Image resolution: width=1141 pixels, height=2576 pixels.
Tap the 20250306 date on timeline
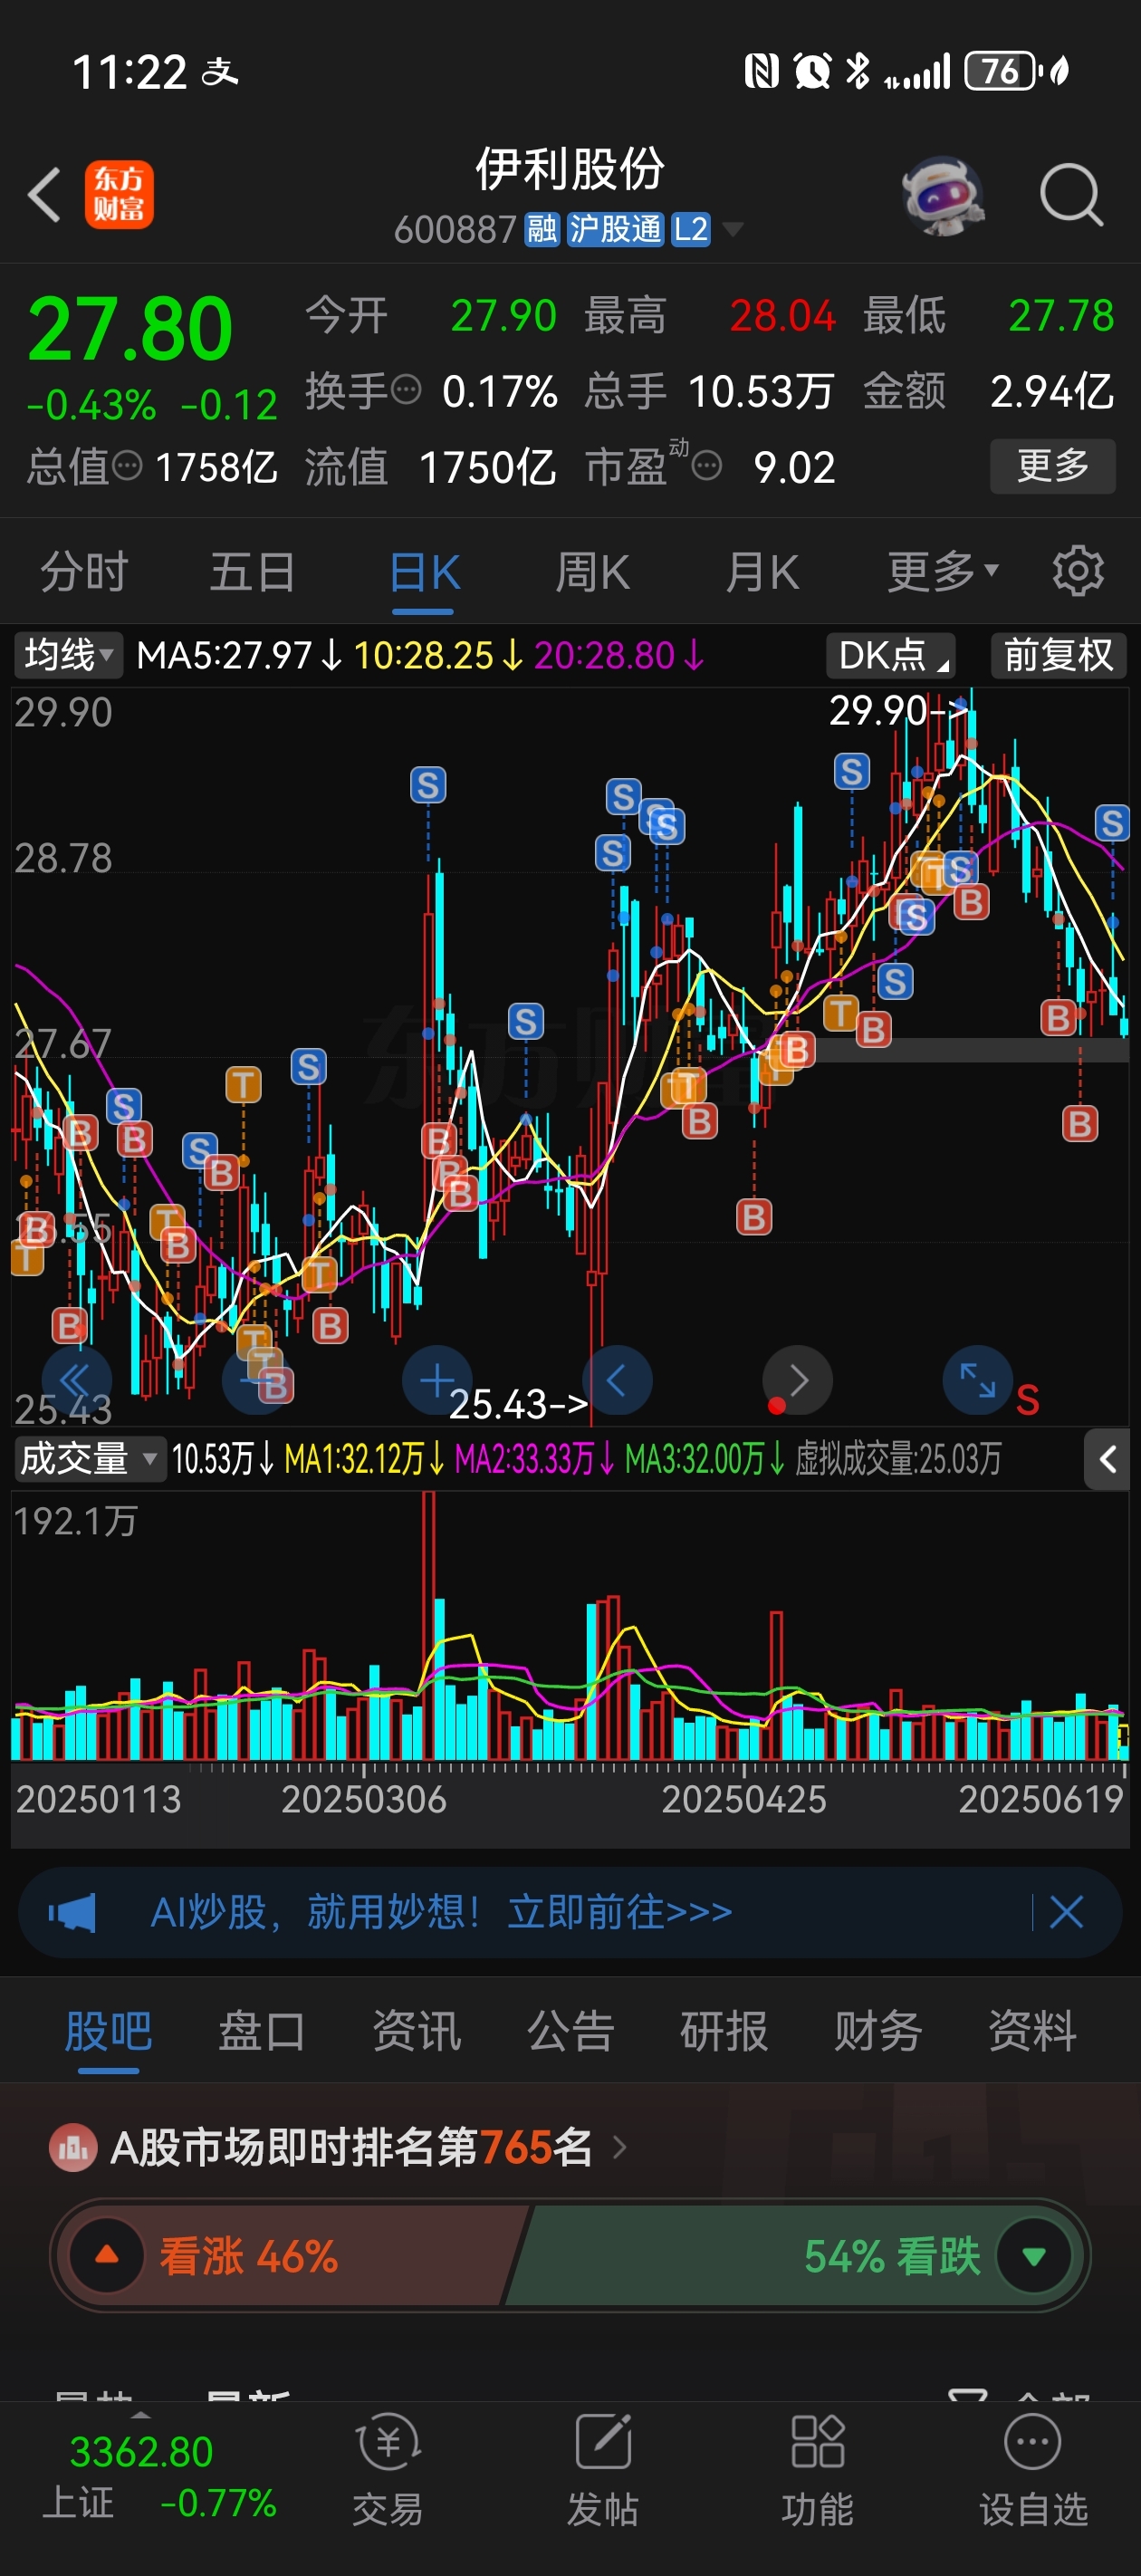(x=363, y=1799)
